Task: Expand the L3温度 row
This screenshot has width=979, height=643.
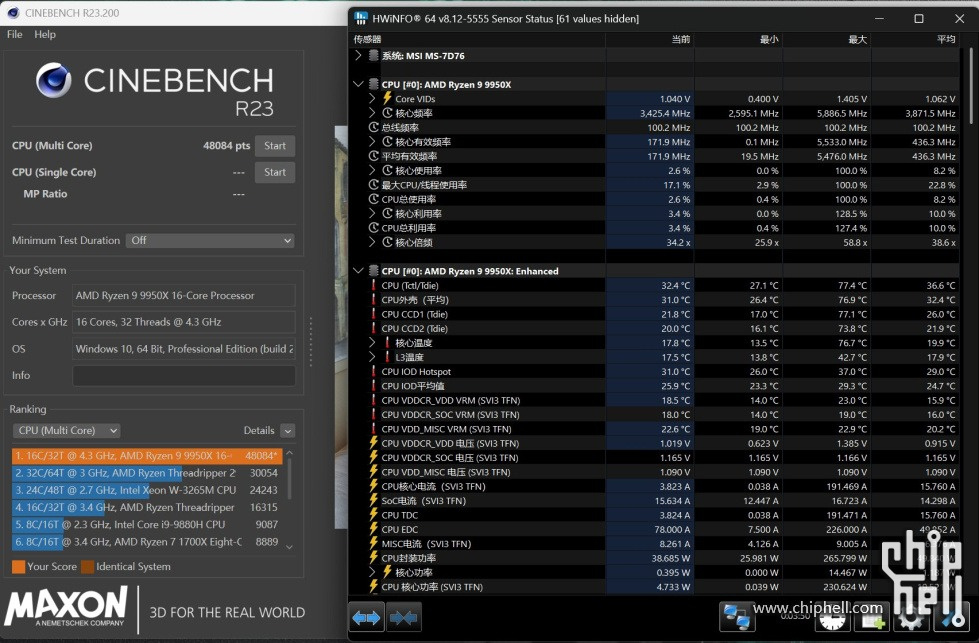Action: [372, 357]
